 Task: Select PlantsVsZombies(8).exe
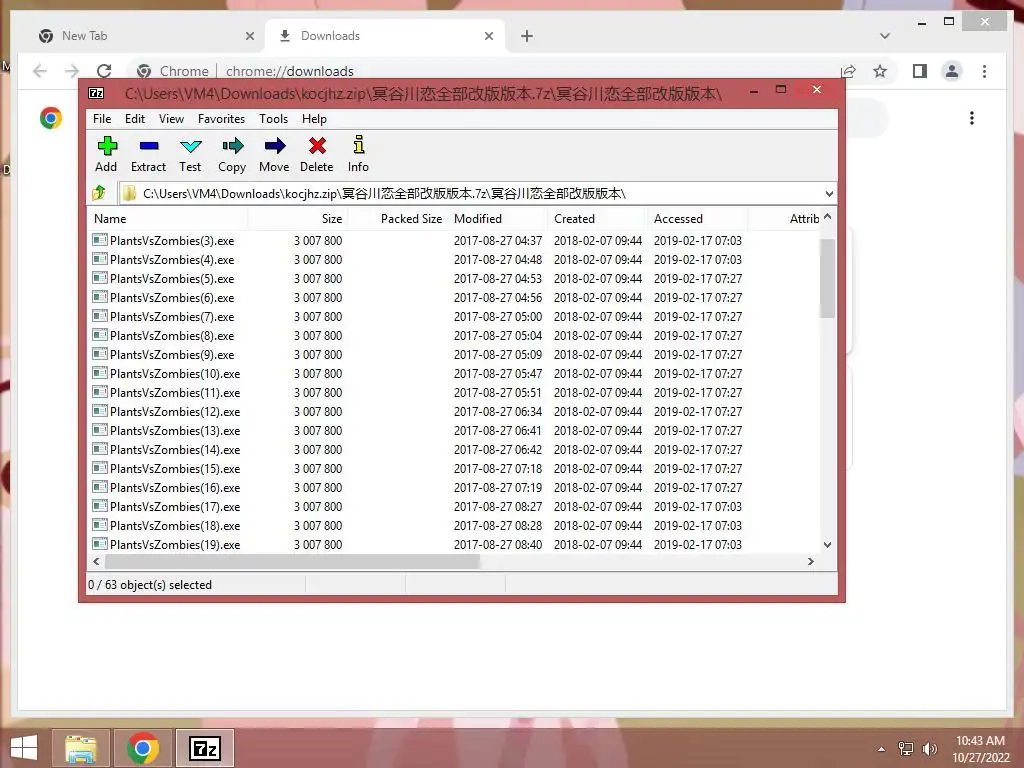point(172,336)
